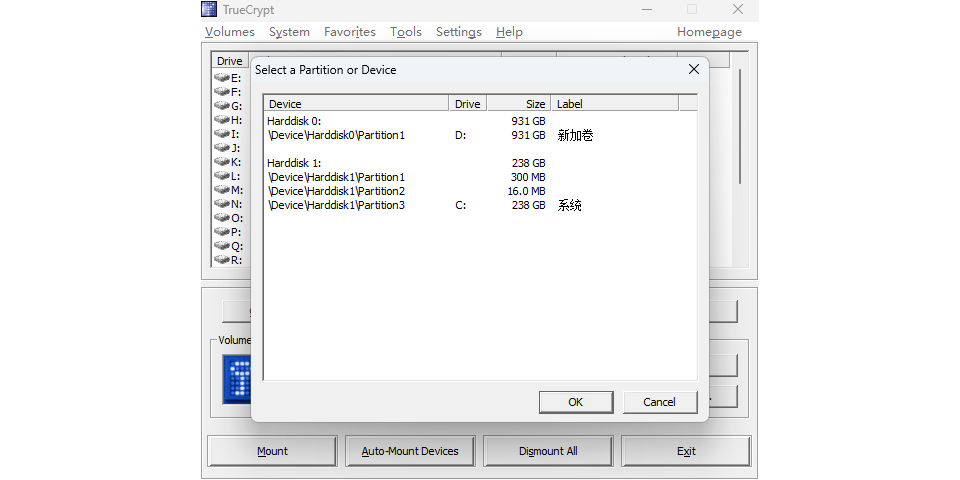Open the Volumes menu

(x=230, y=32)
